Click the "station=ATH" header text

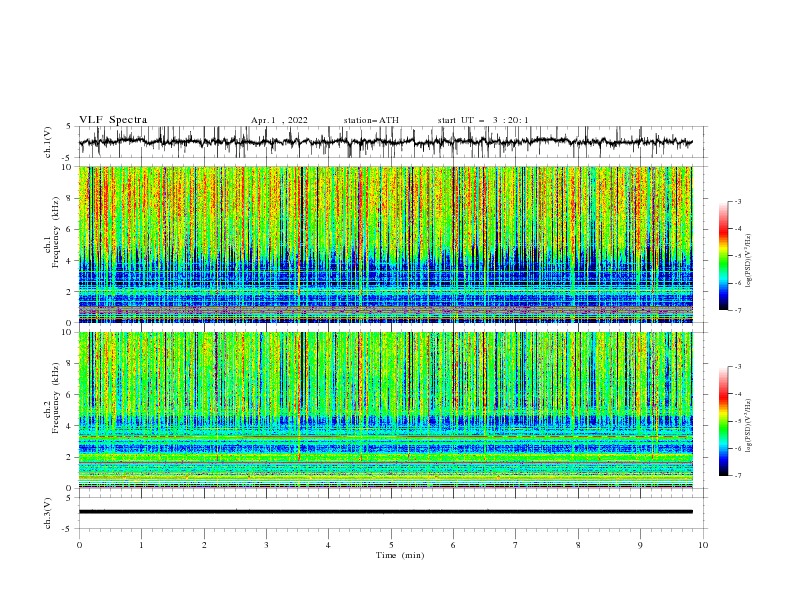(x=371, y=120)
